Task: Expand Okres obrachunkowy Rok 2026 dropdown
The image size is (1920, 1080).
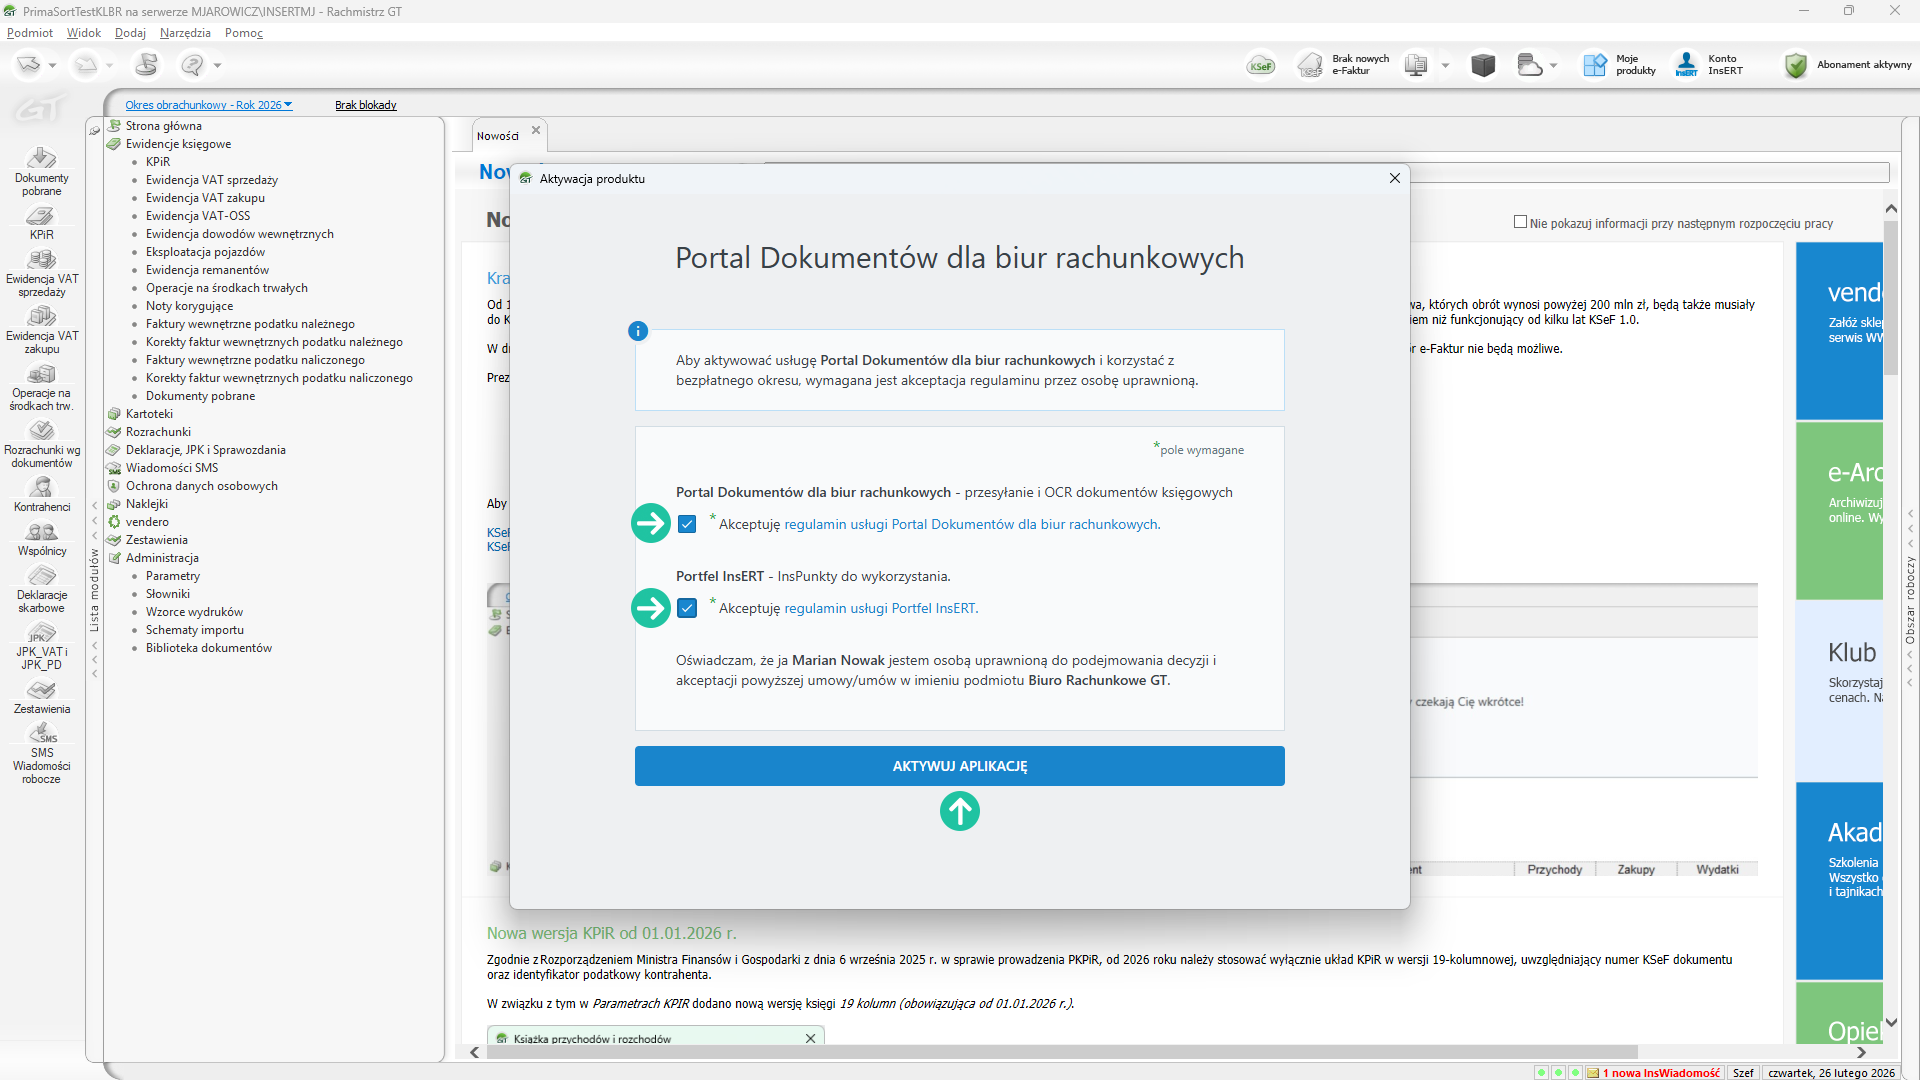Action: point(208,105)
